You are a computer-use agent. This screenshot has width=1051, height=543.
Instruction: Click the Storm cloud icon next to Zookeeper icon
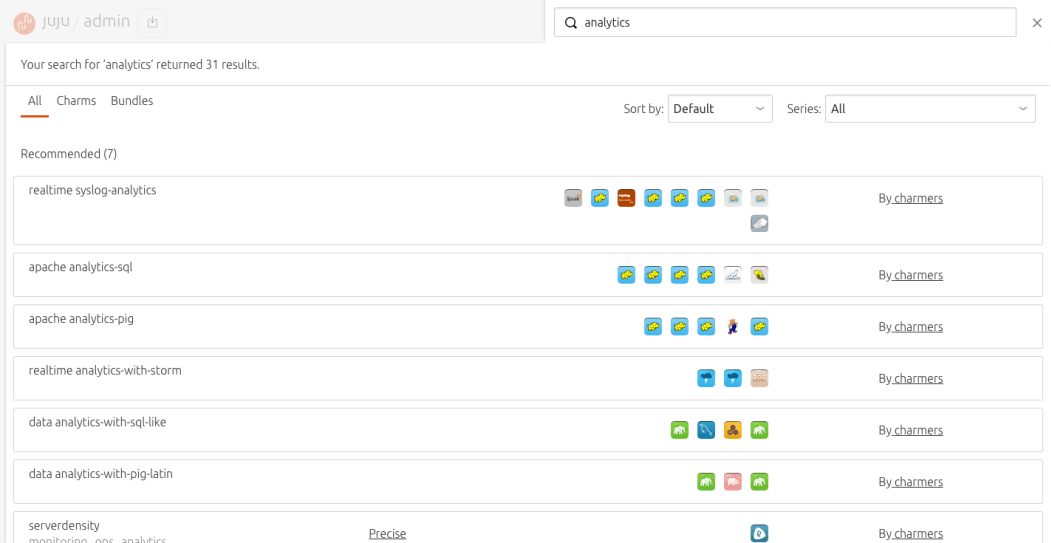[733, 378]
